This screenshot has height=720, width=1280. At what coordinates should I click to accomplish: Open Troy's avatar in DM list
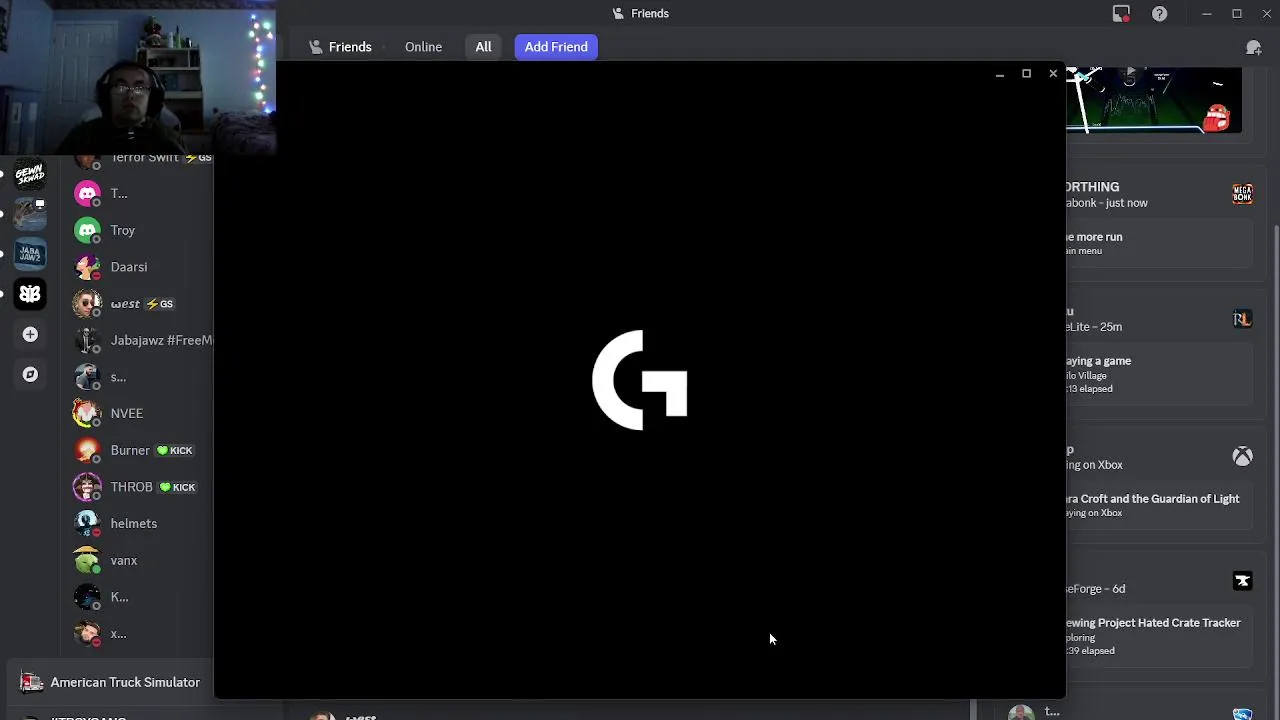tap(88, 230)
